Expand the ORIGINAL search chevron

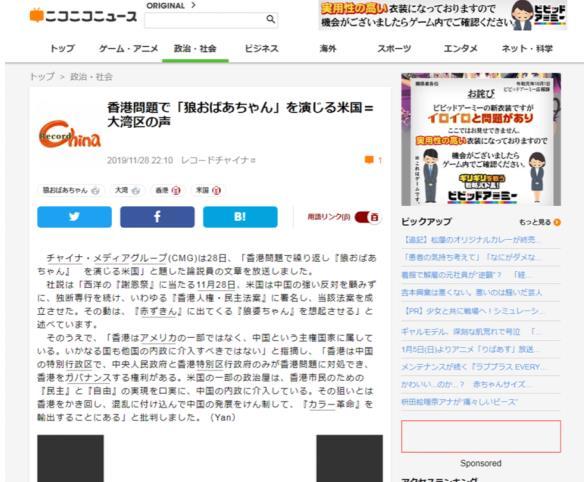click(x=193, y=5)
